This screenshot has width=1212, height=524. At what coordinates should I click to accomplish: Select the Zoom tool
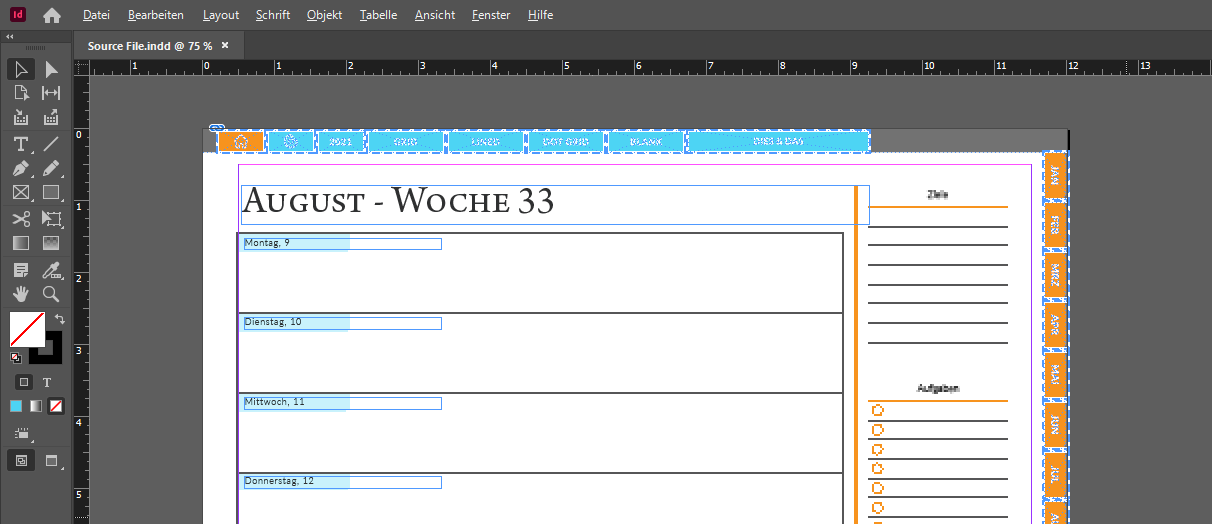tap(51, 294)
